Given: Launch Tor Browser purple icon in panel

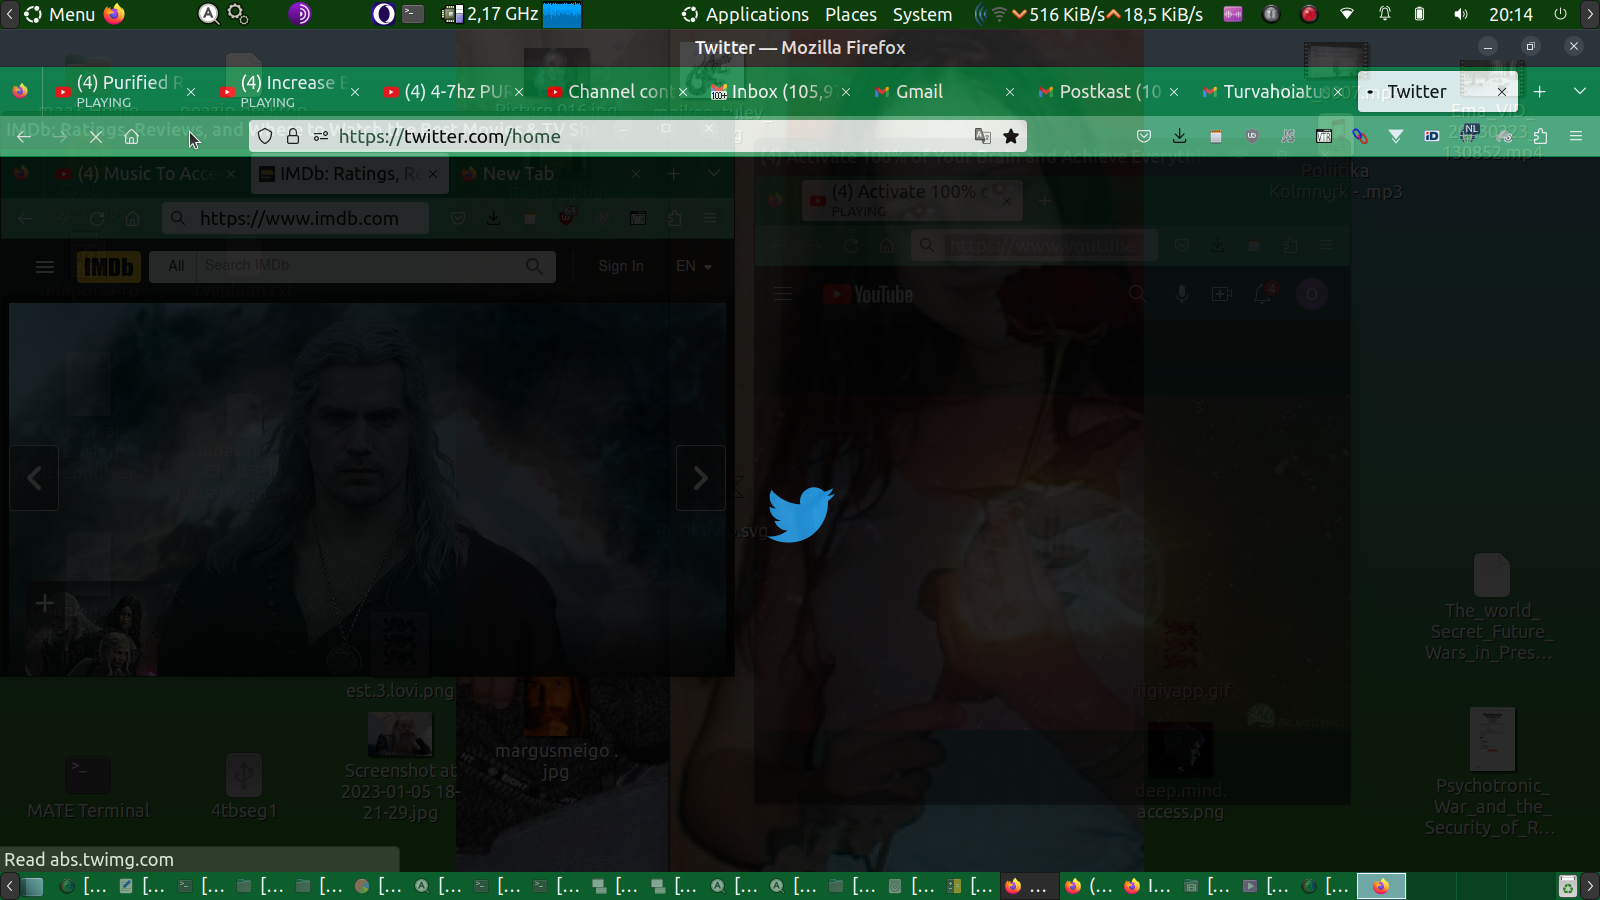Looking at the screenshot, I should 300,14.
